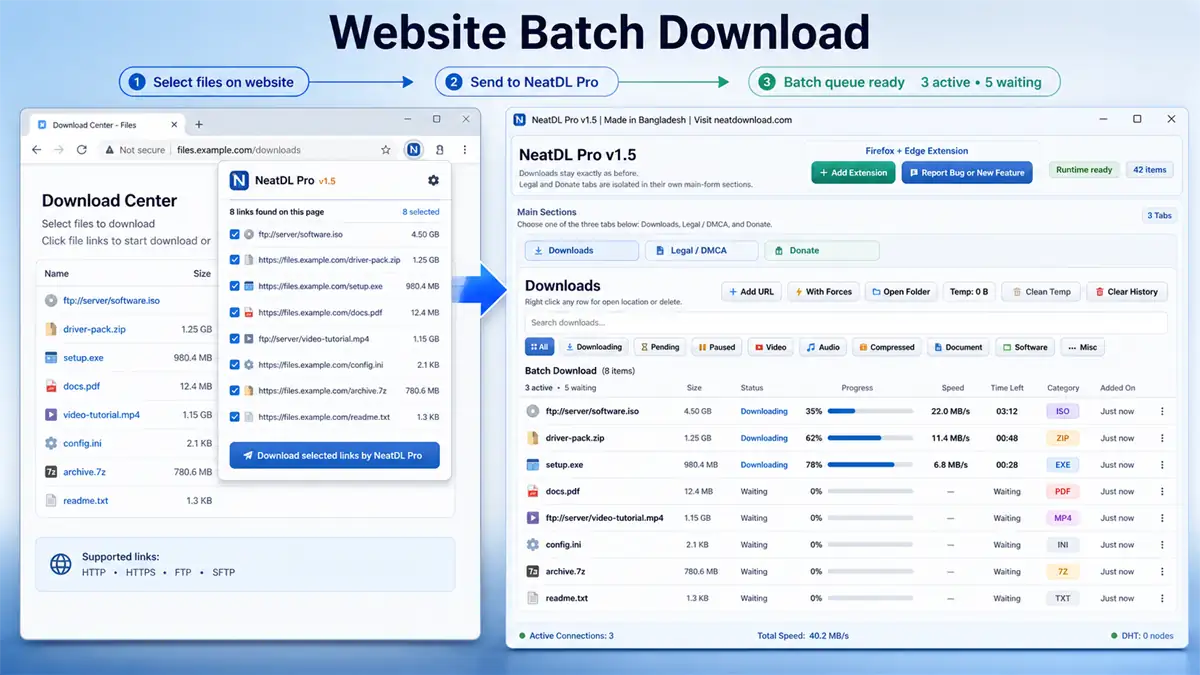This screenshot has width=1200, height=675.
Task: Open row menu for ftp://server/software.iso download
Action: tap(1162, 411)
